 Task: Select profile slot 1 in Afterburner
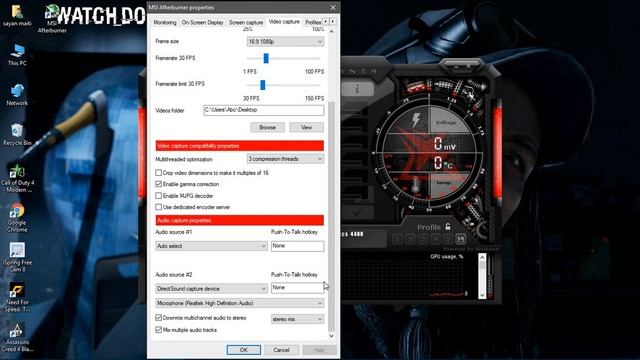(398, 239)
